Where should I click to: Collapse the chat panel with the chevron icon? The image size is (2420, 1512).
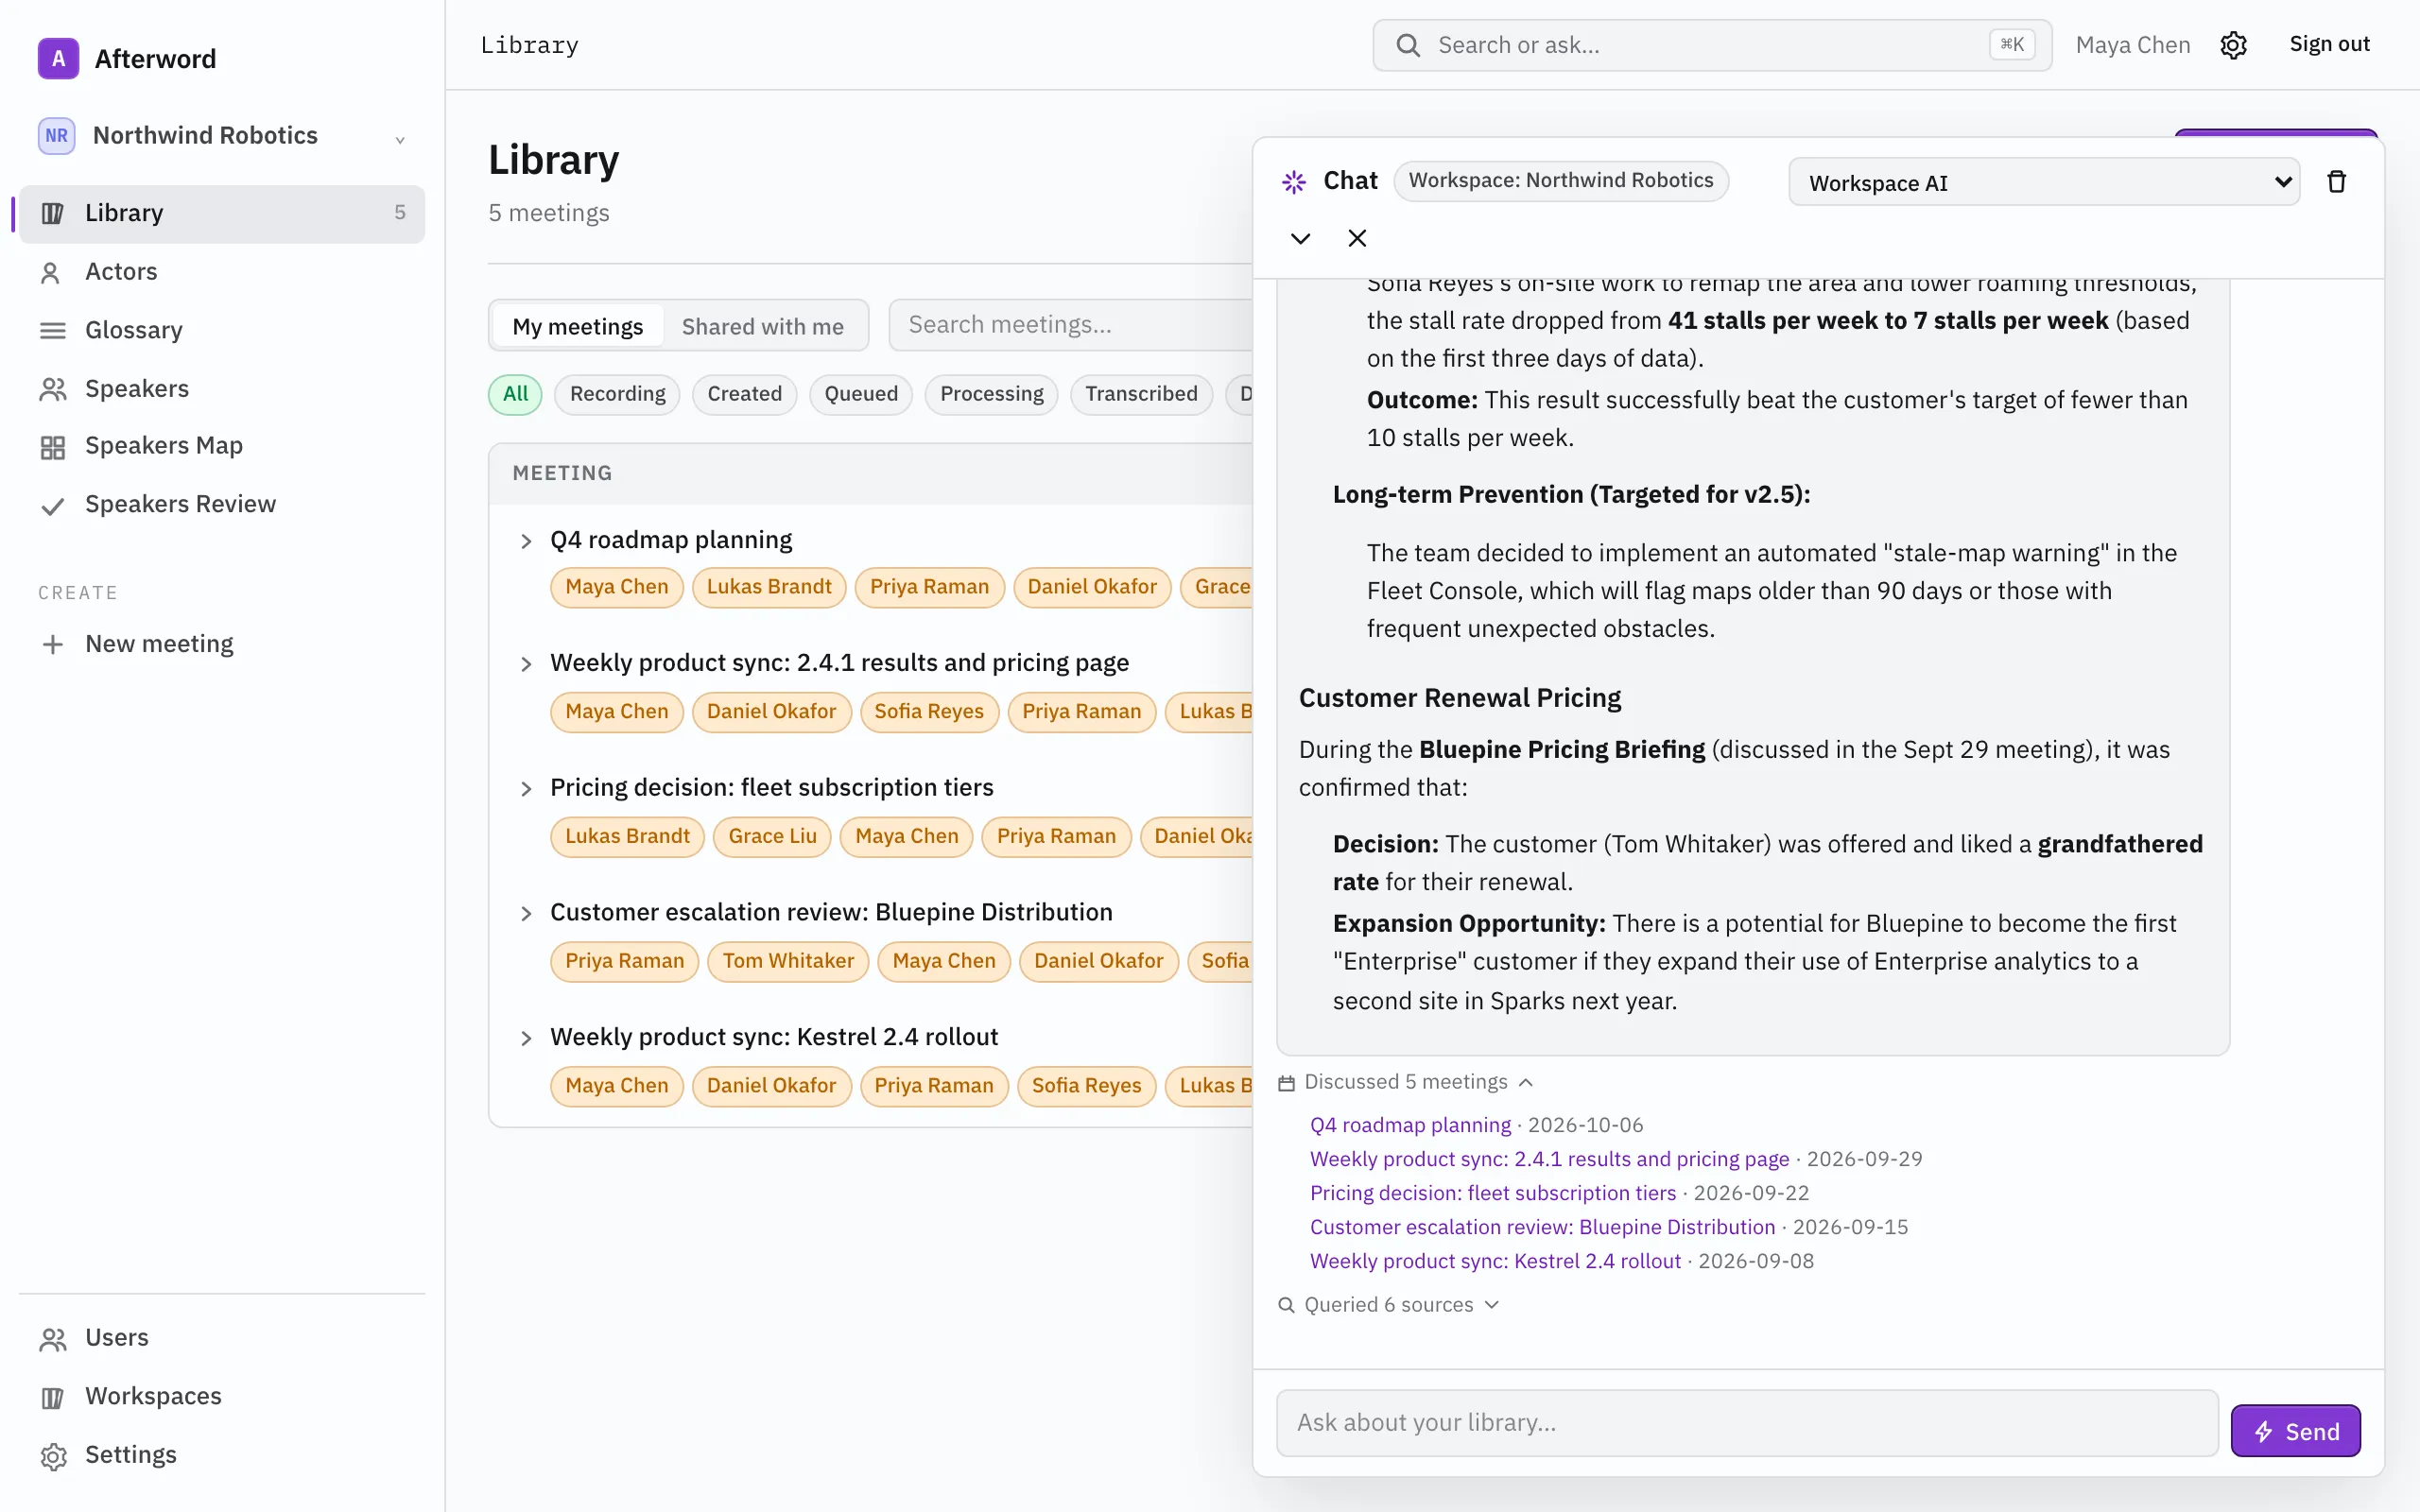(x=1300, y=238)
